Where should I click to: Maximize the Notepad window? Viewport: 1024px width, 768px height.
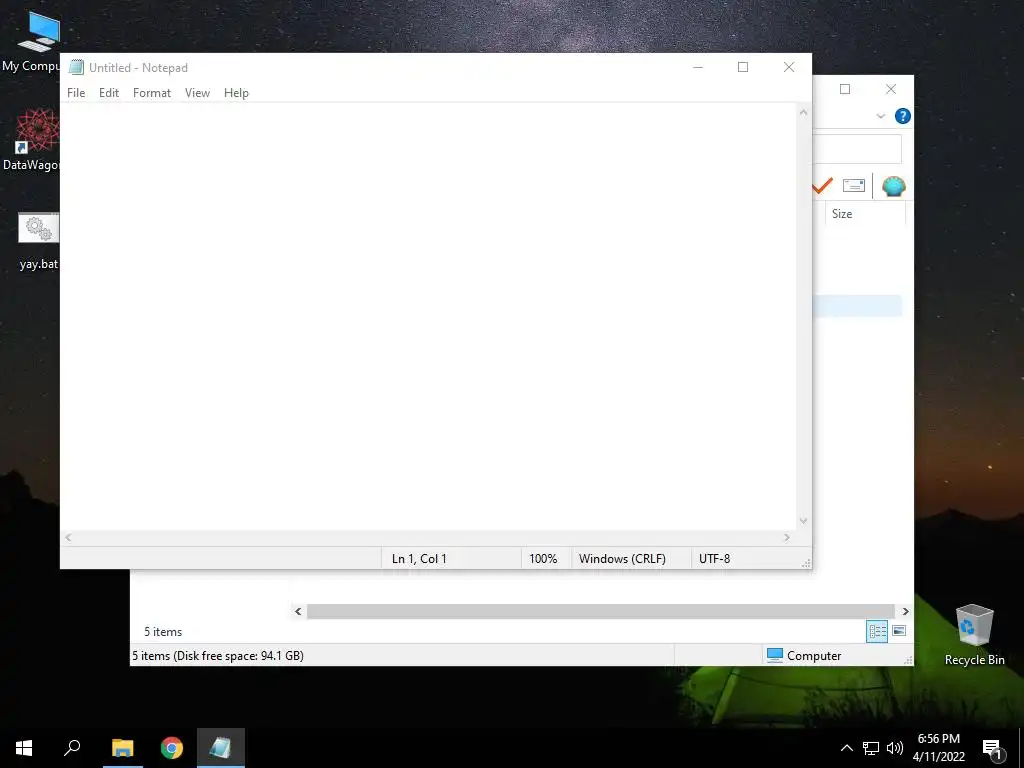(743, 67)
